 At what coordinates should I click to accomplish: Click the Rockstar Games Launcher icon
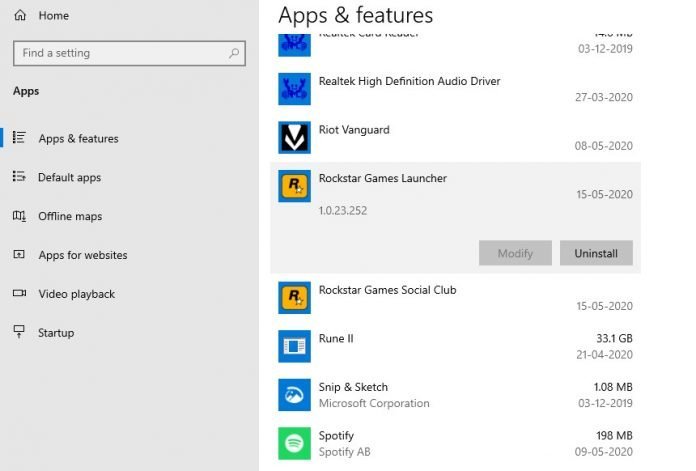[x=294, y=186]
